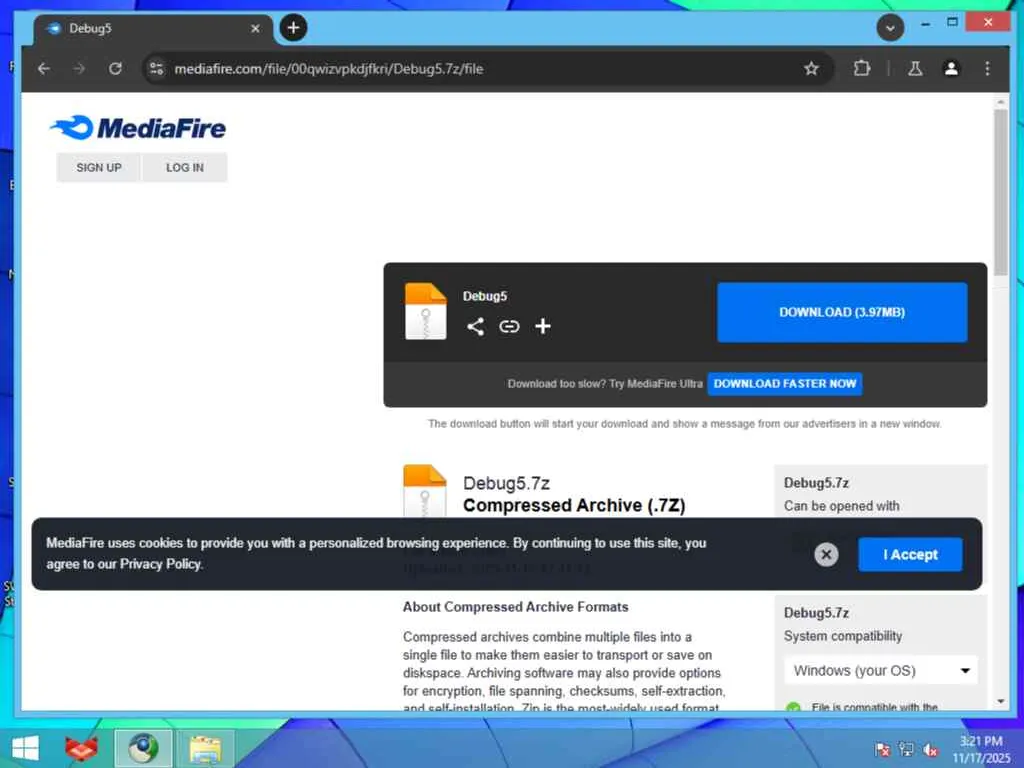Viewport: 1024px width, 768px height.
Task: Open the extensions puzzle icon
Action: click(x=862, y=69)
